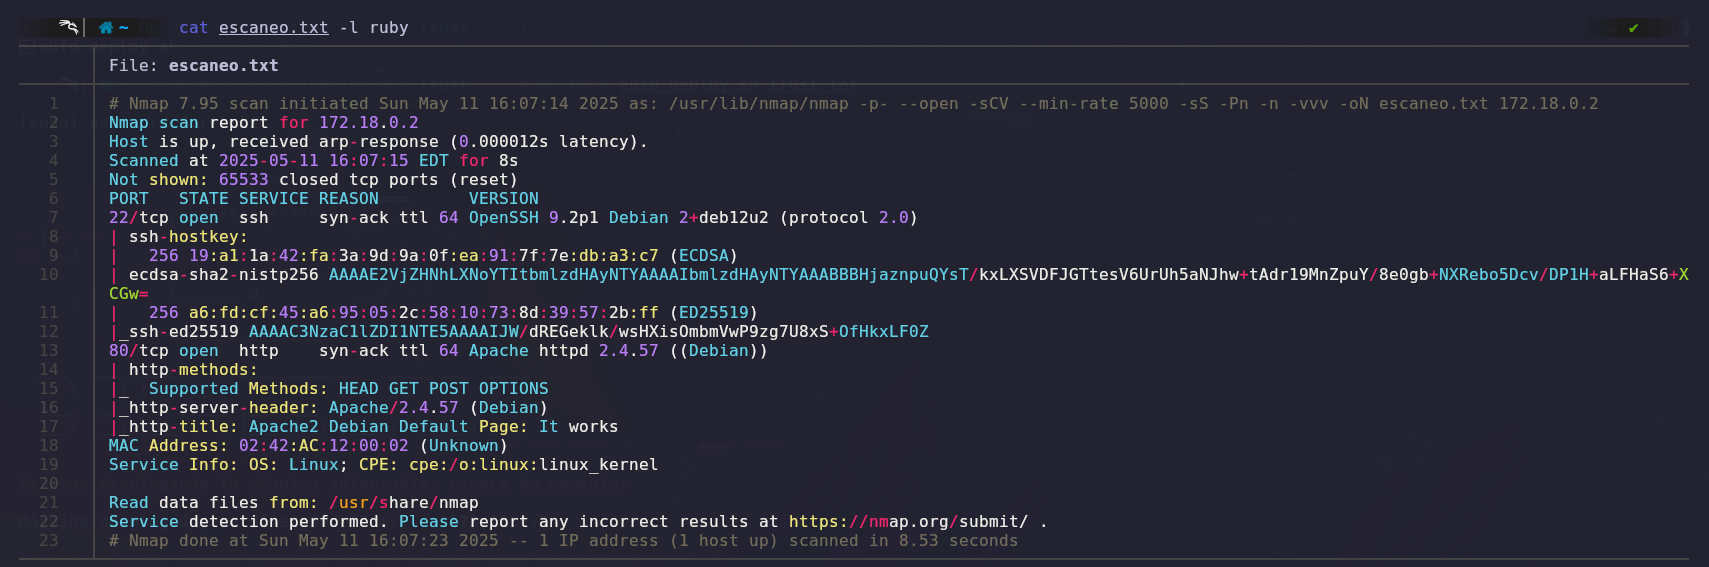Image resolution: width=1709 pixels, height=567 pixels.
Task: Click the '-oN' option in line 1
Action: pos(1354,104)
